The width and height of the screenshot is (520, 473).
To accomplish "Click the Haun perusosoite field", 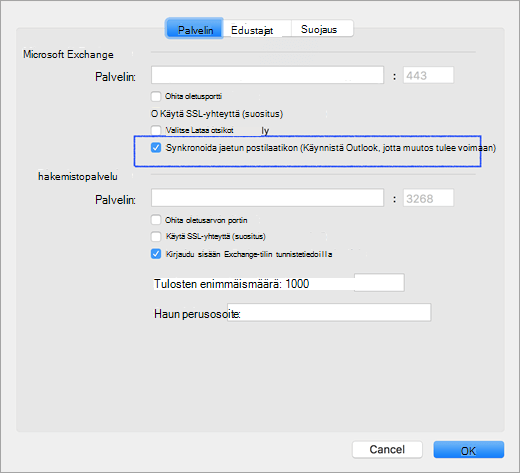I will pyautogui.click(x=329, y=312).
